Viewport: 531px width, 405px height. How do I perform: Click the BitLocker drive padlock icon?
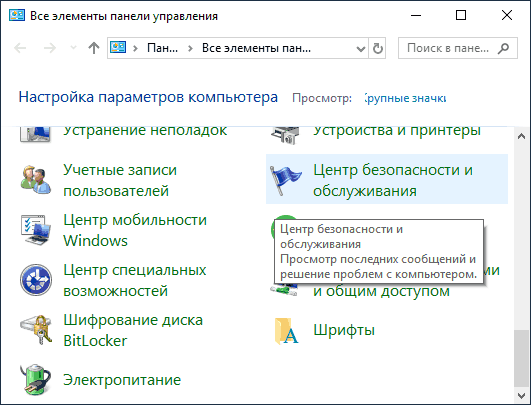[x=36, y=330]
